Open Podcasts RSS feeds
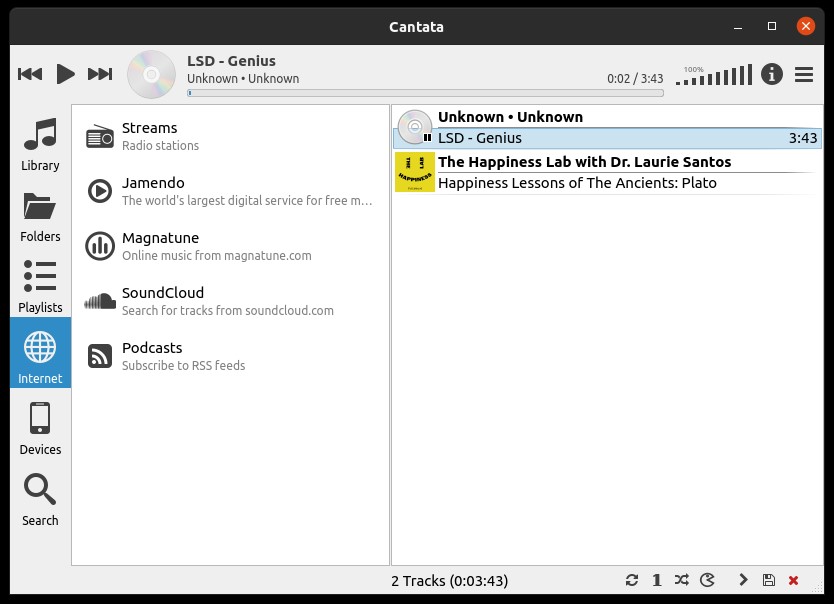Screen dimensions: 834x604 coord(230,356)
